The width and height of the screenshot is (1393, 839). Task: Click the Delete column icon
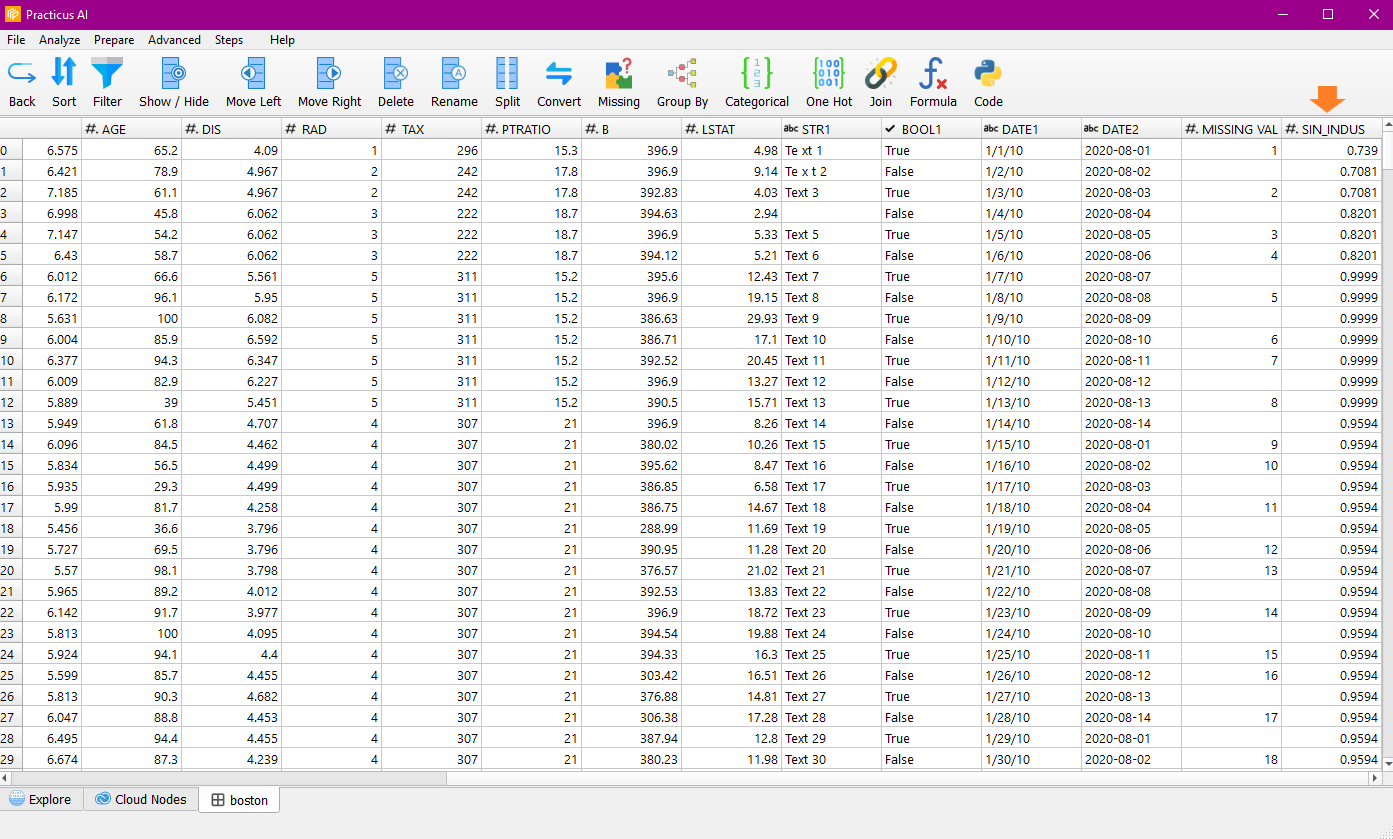click(x=396, y=74)
